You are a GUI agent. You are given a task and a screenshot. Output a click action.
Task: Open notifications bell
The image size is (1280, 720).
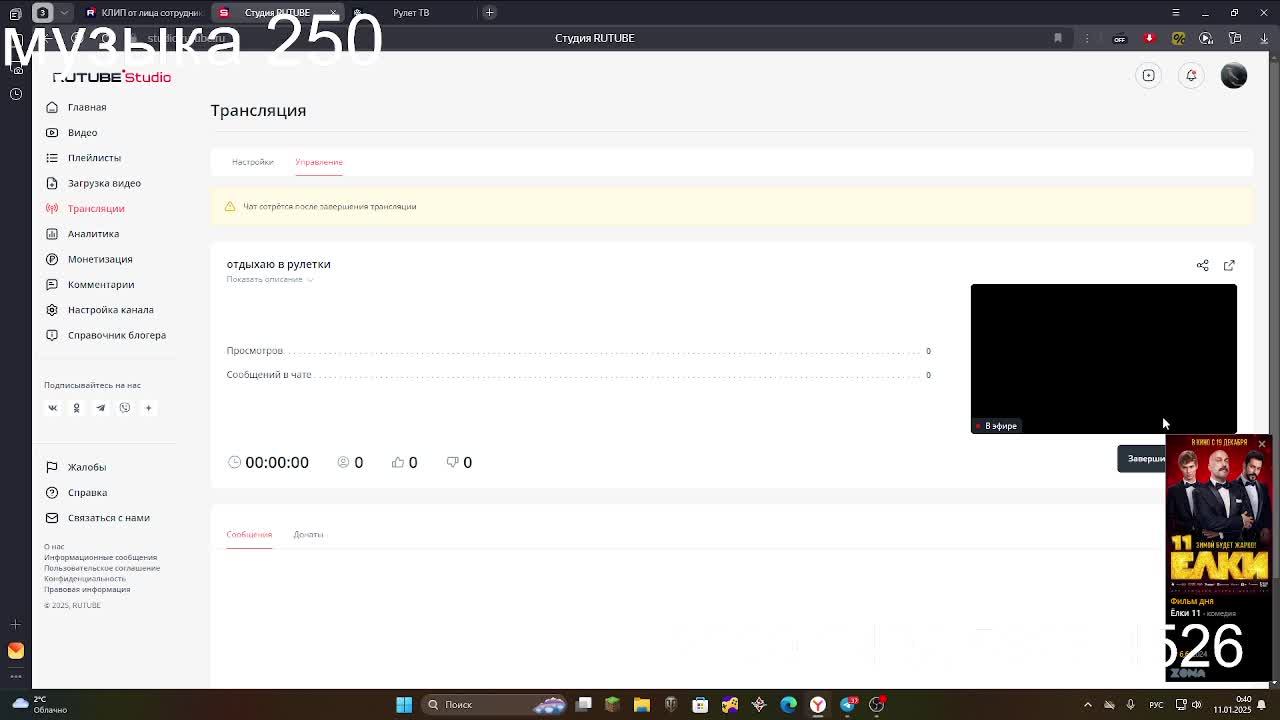[1191, 75]
